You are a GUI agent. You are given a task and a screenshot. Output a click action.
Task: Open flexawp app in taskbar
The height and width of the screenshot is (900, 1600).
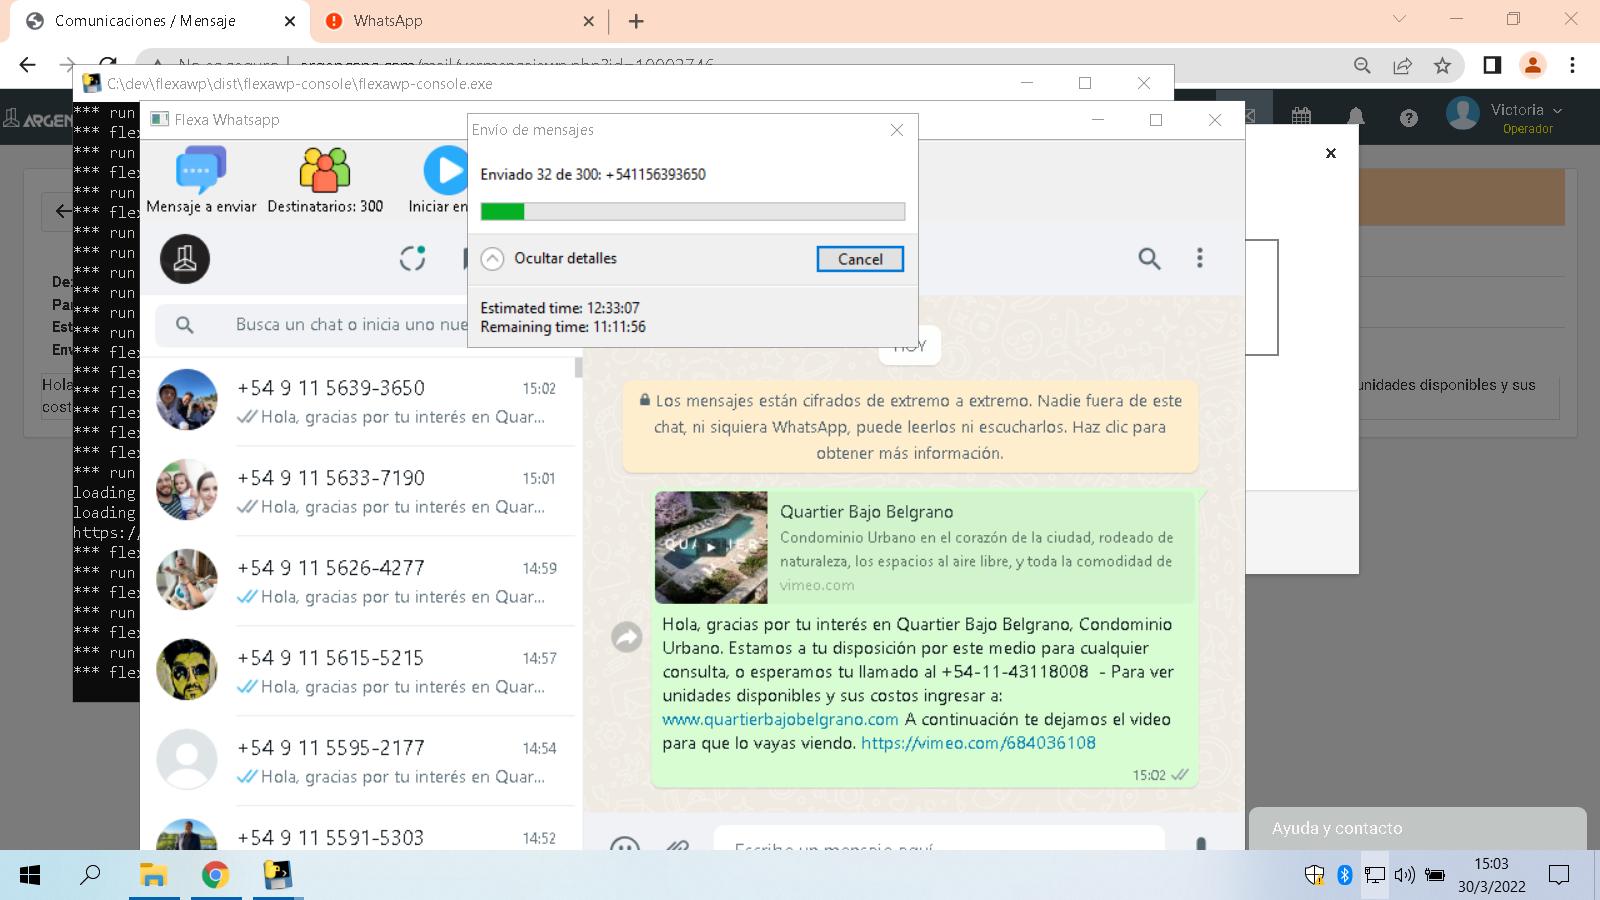277,875
